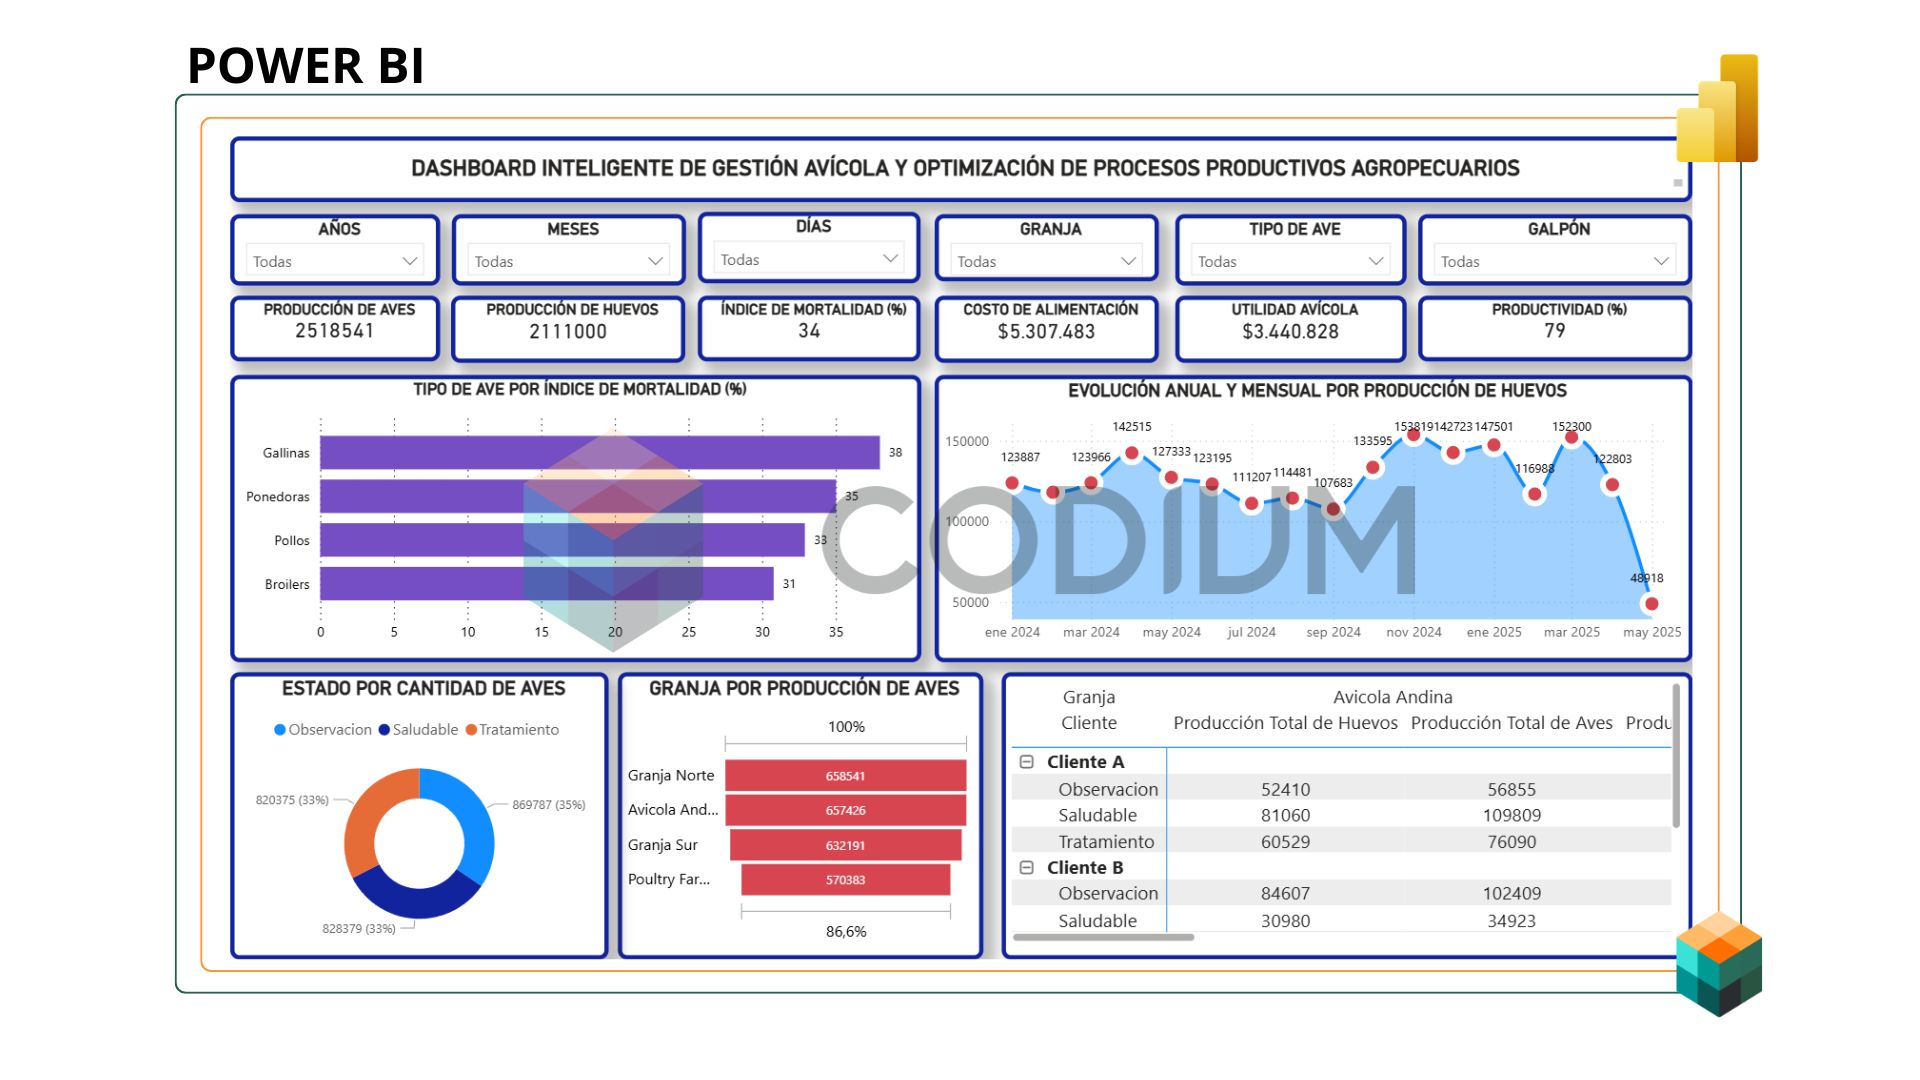
Task: Click the Producción Total de Aves column header
Action: pyautogui.click(x=1511, y=723)
